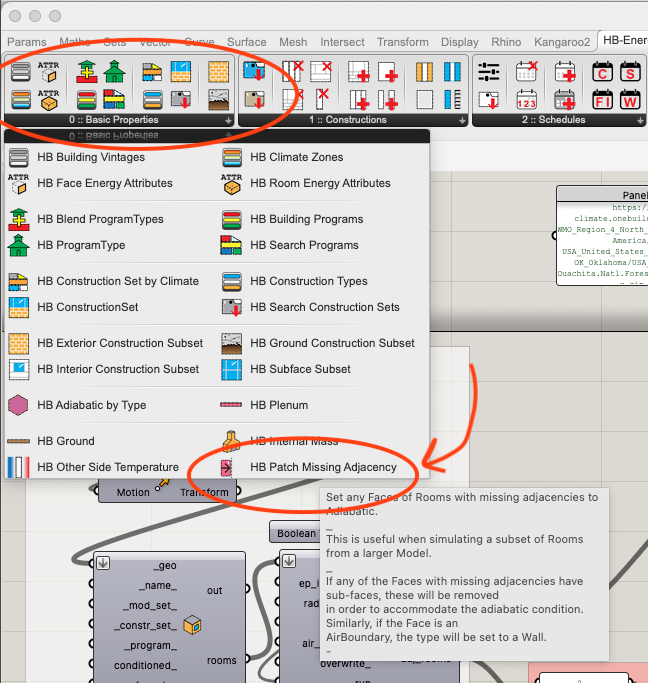
Task: Select HB Patch Missing Adjacency component
Action: coord(322,467)
